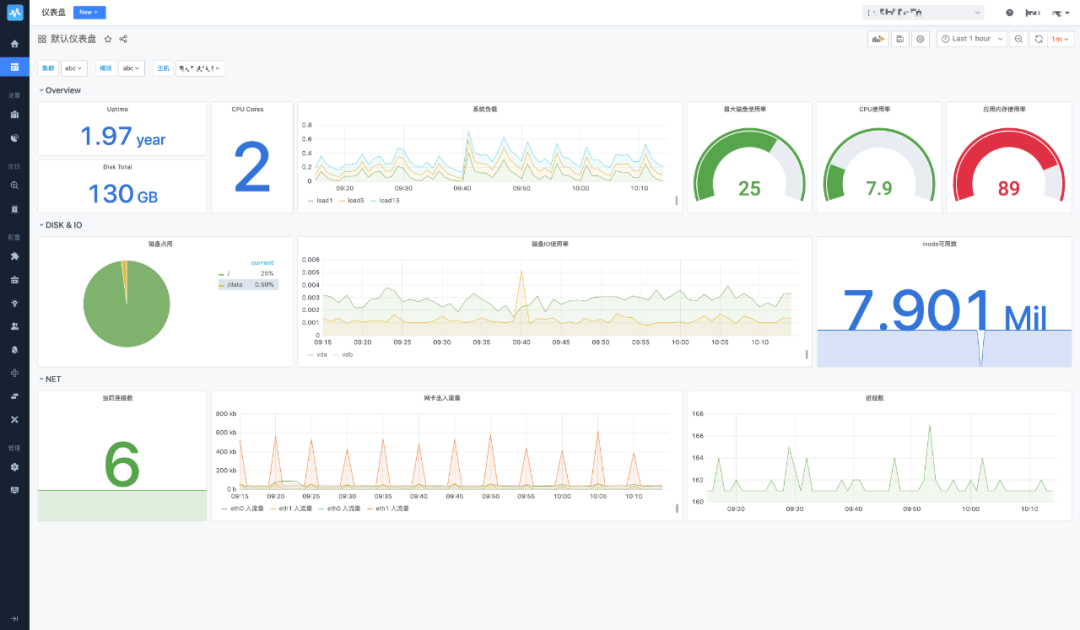
Task: Toggle load1 series in legend
Action: coord(320,200)
